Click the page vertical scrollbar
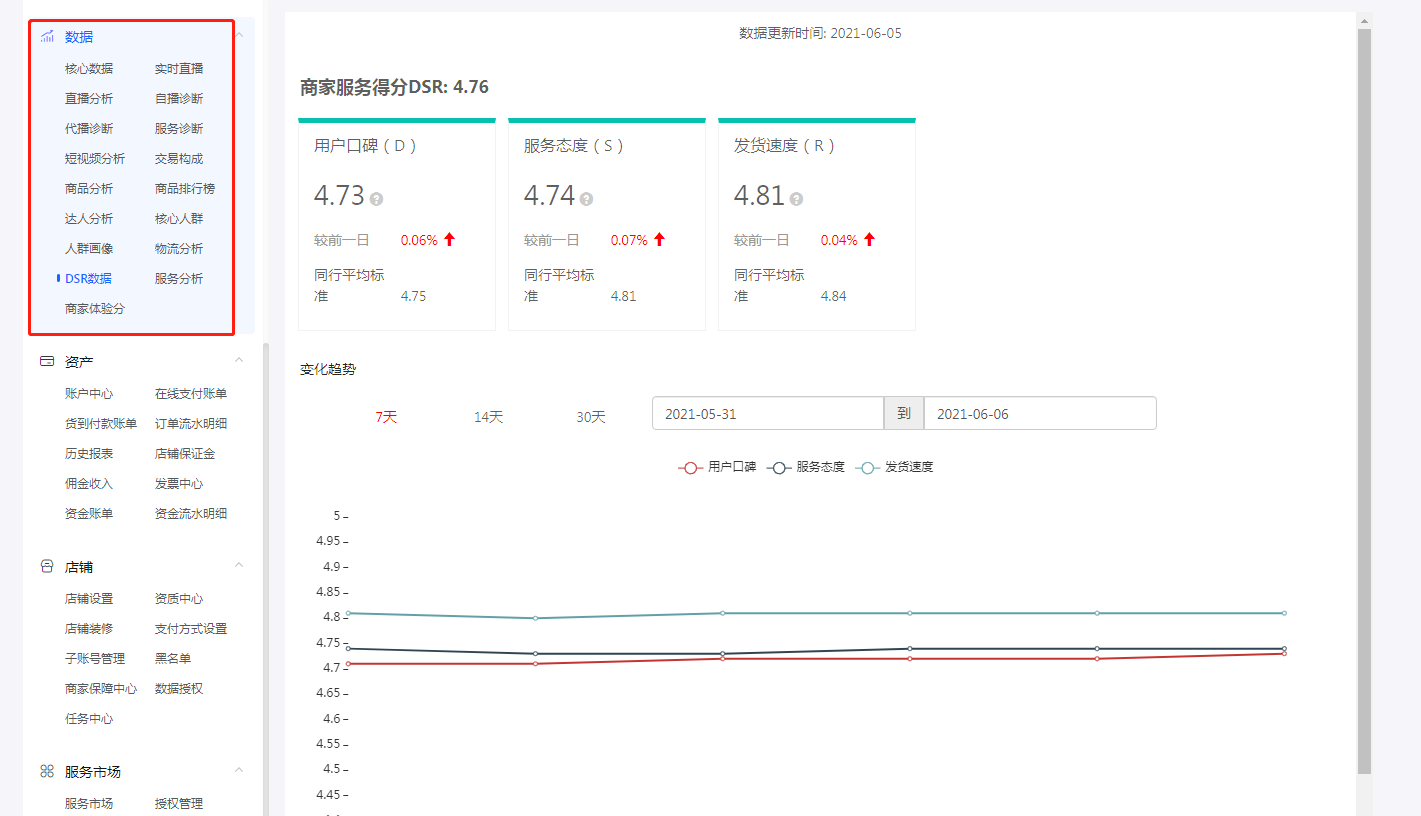The height and width of the screenshot is (816, 1421). point(1364,400)
